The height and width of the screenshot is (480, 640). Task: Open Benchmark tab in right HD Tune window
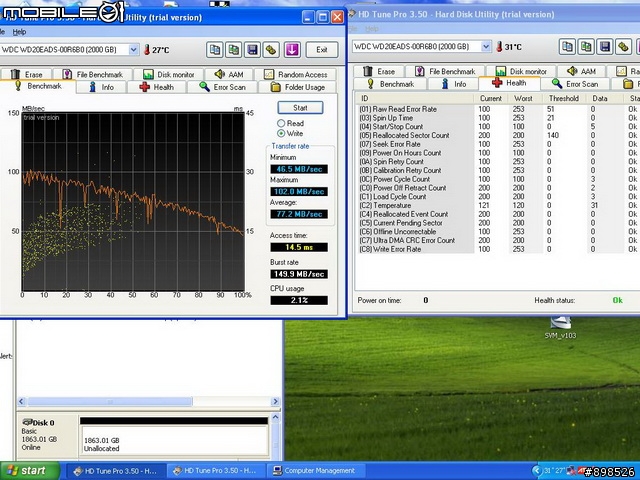(391, 84)
